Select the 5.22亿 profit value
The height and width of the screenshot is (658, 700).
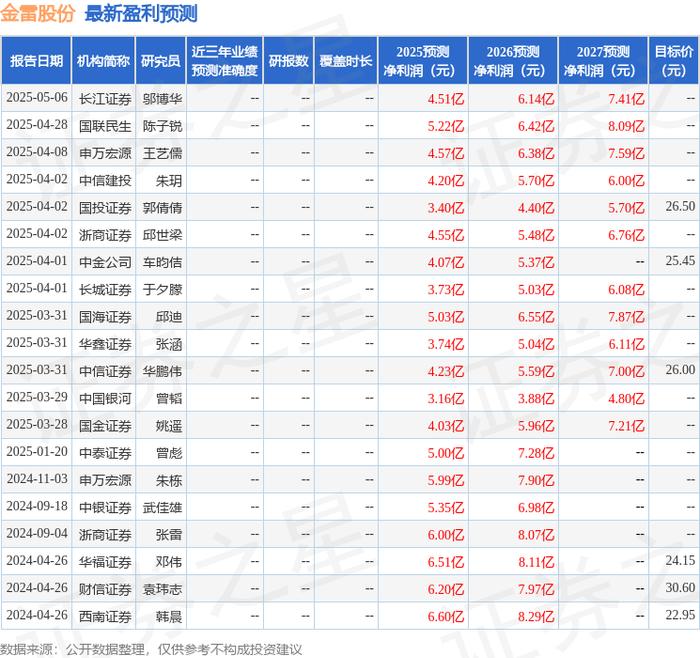446,126
